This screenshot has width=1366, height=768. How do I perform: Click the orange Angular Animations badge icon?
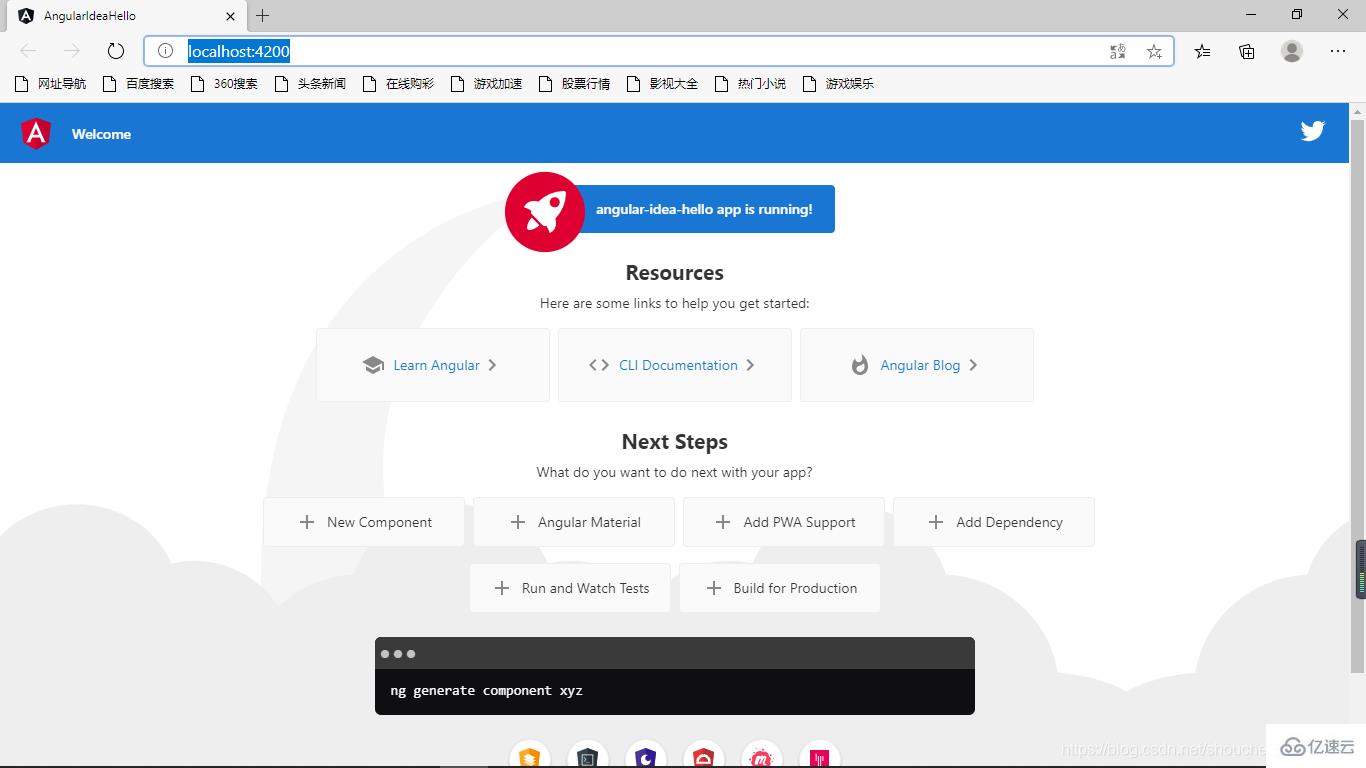tap(530, 755)
